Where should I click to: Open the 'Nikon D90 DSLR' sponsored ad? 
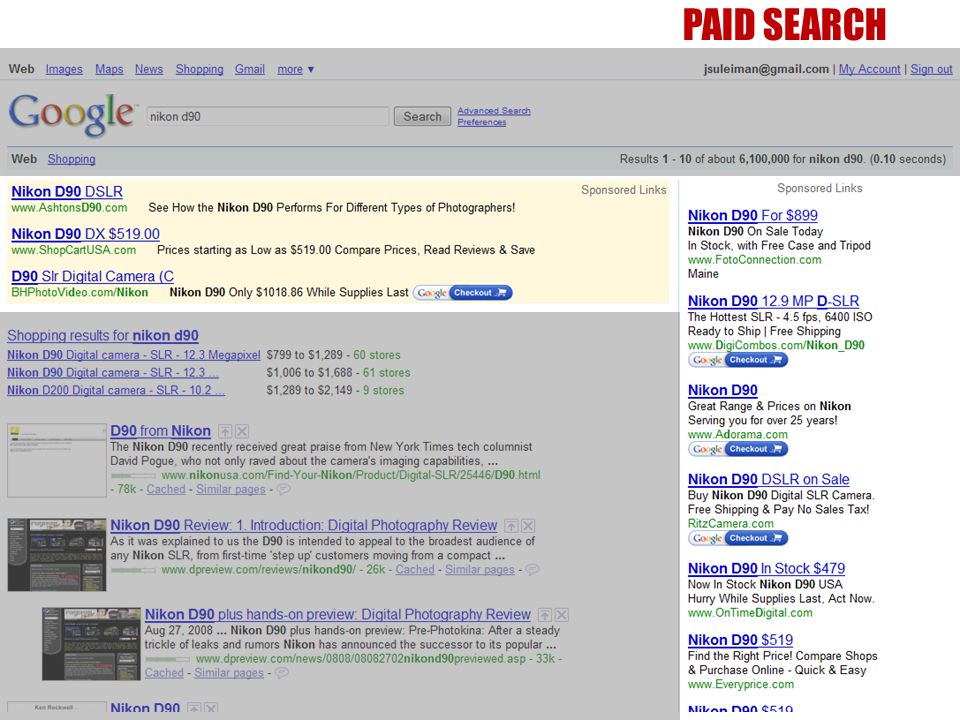pyautogui.click(x=67, y=192)
